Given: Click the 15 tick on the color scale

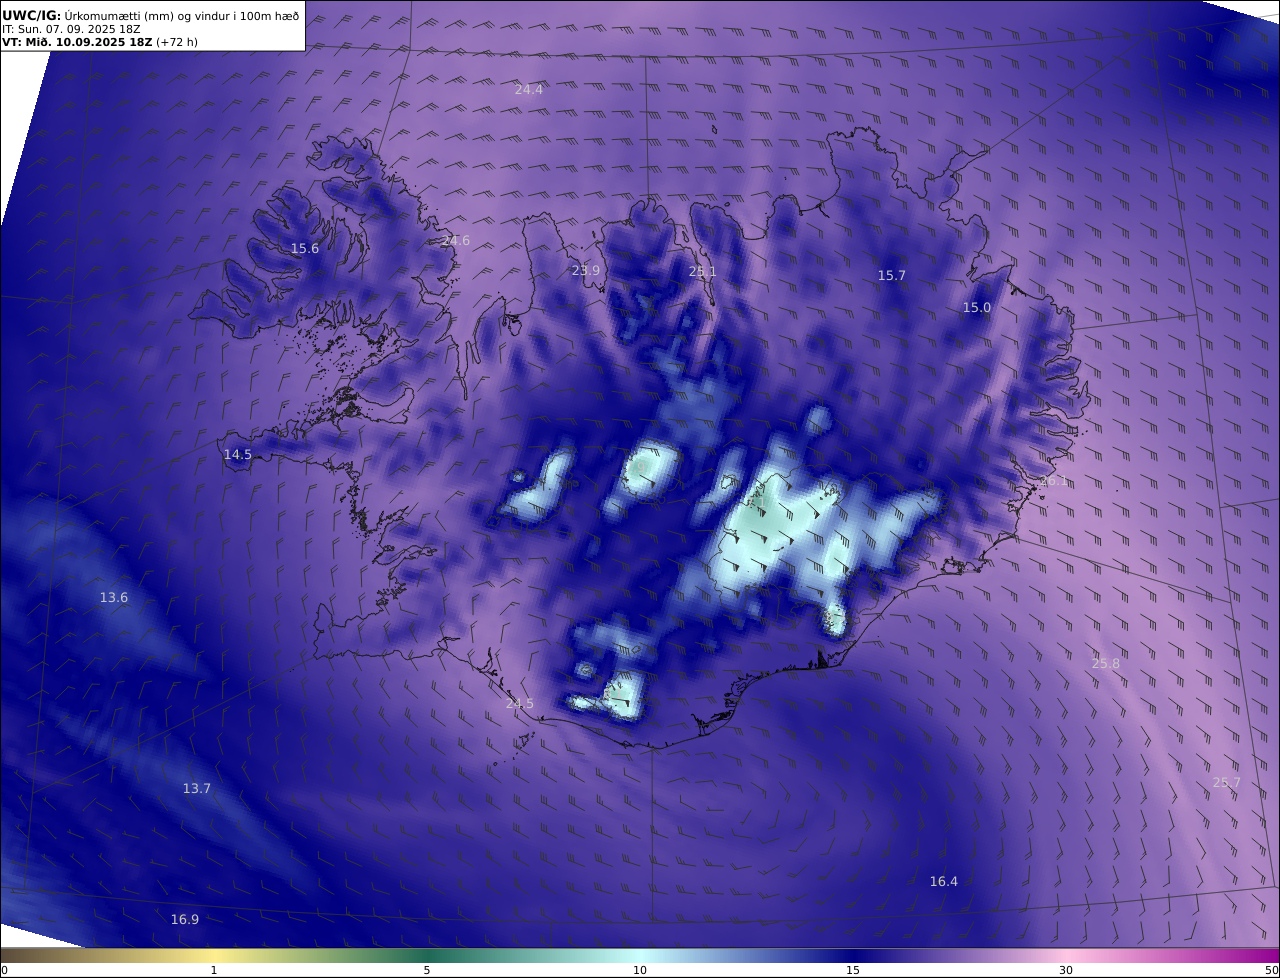Looking at the screenshot, I should click(853, 970).
